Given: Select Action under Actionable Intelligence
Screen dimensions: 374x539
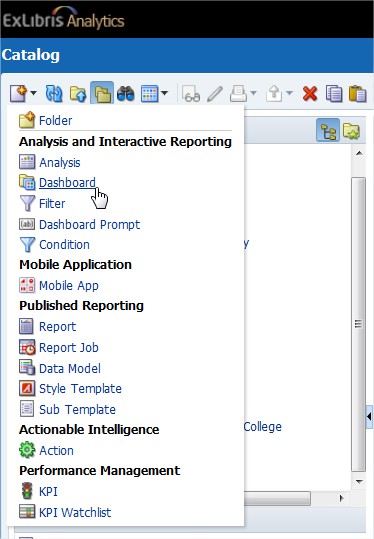Looking at the screenshot, I should (56, 450).
